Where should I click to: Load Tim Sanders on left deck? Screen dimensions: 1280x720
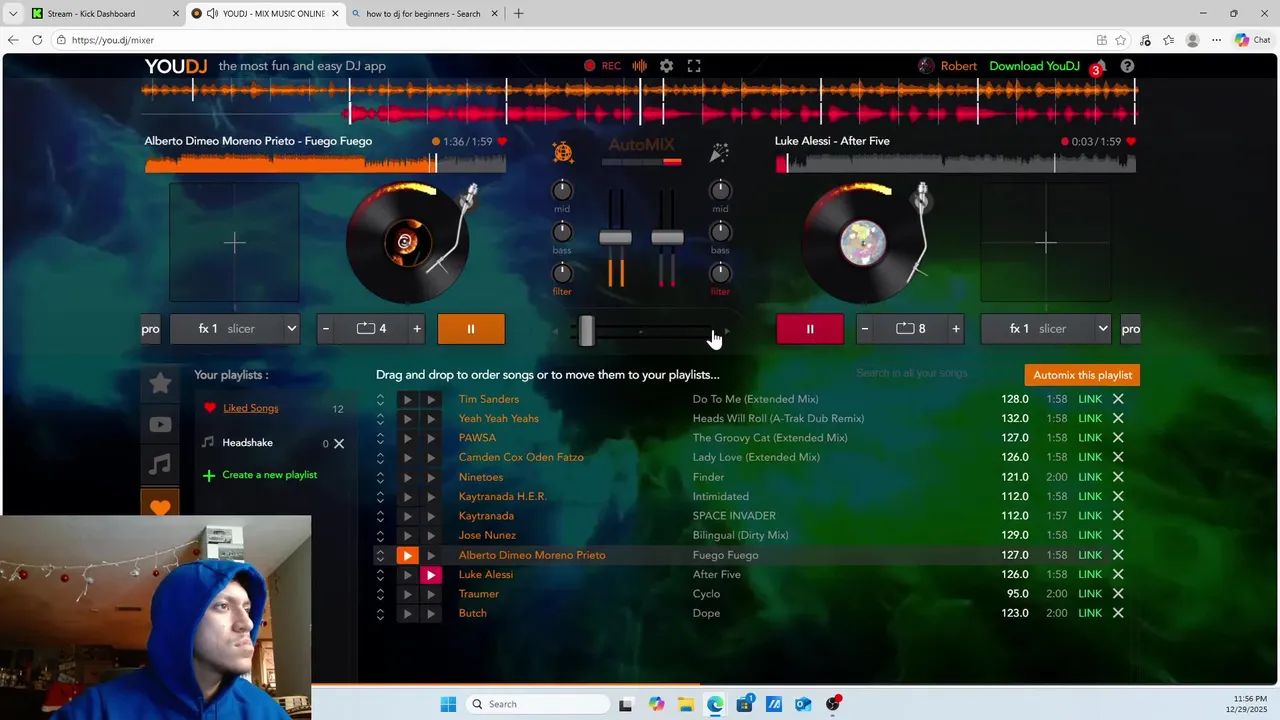pyautogui.click(x=407, y=399)
